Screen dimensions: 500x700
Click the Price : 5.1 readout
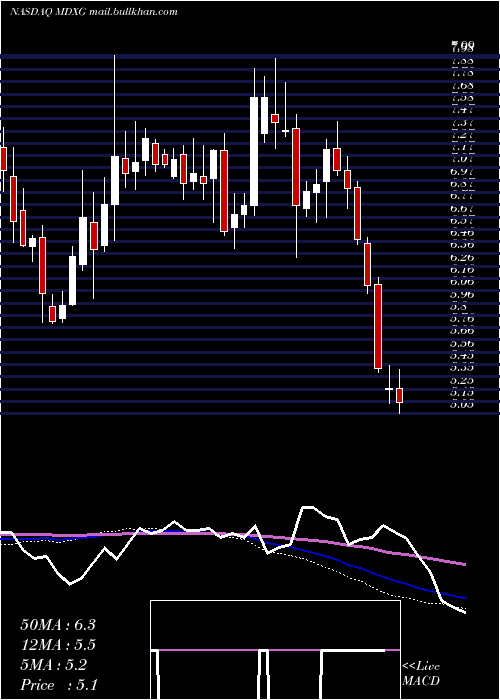pos(58,685)
